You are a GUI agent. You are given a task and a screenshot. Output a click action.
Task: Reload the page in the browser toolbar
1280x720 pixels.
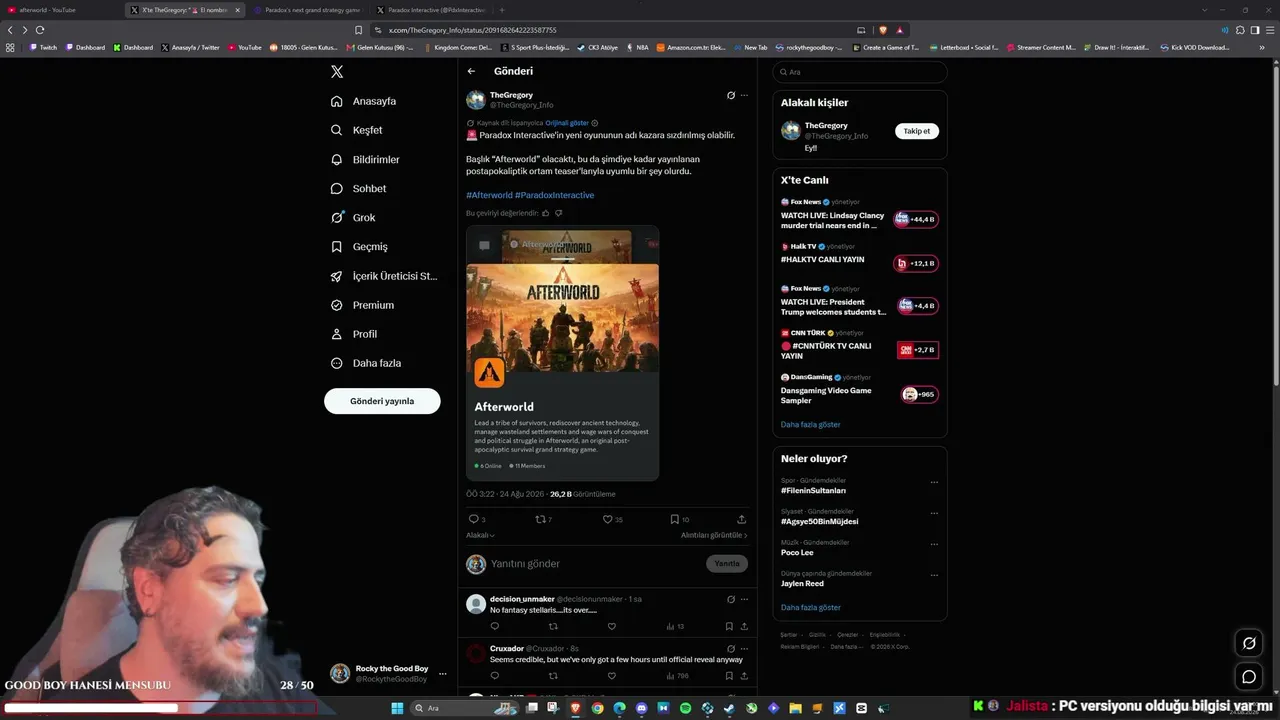pos(40,30)
